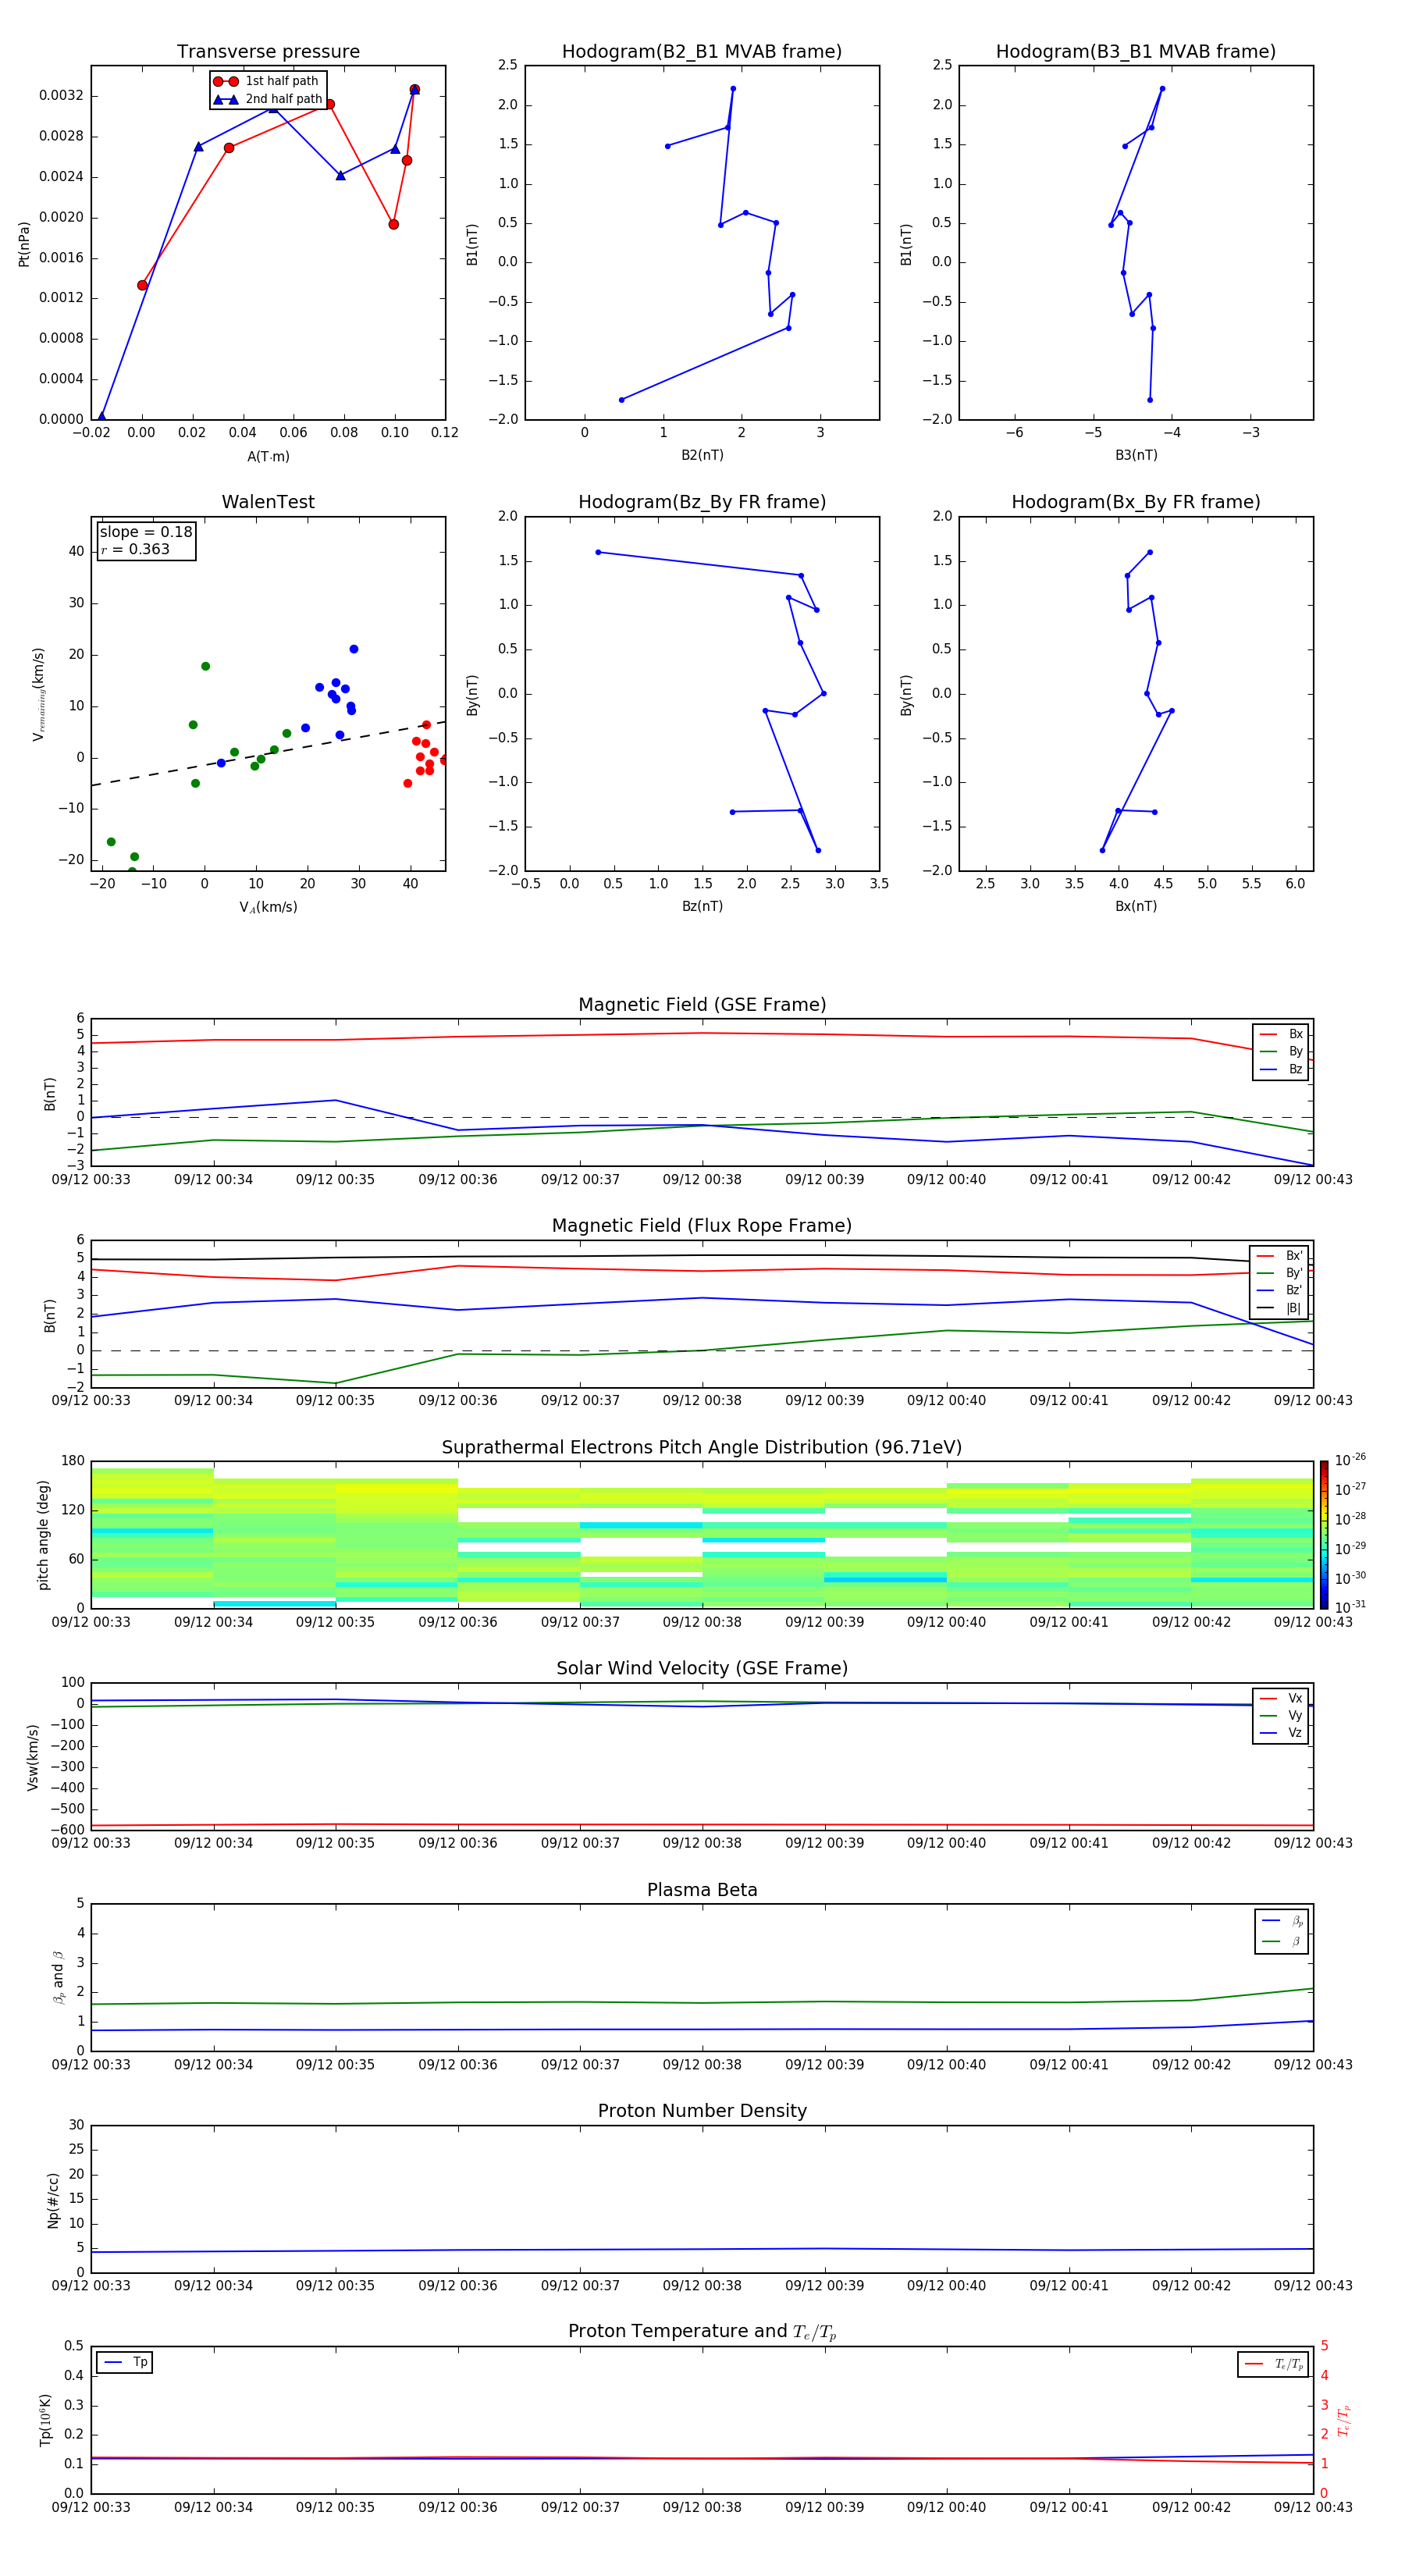Click the β entry in Plasma Beta legend

coord(1282,1941)
